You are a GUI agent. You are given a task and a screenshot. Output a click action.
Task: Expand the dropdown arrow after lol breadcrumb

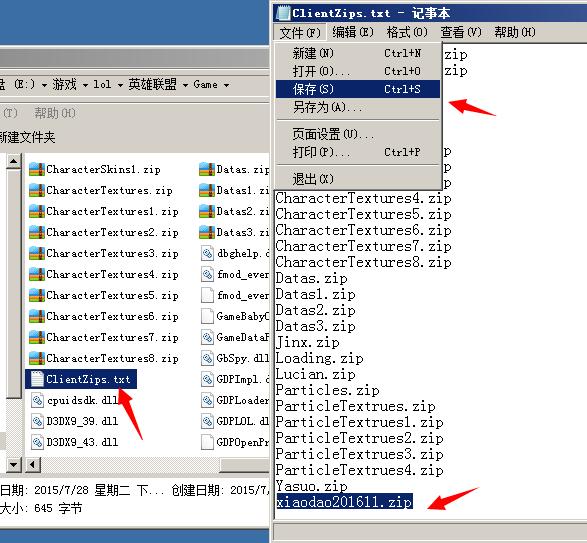(x=120, y=85)
